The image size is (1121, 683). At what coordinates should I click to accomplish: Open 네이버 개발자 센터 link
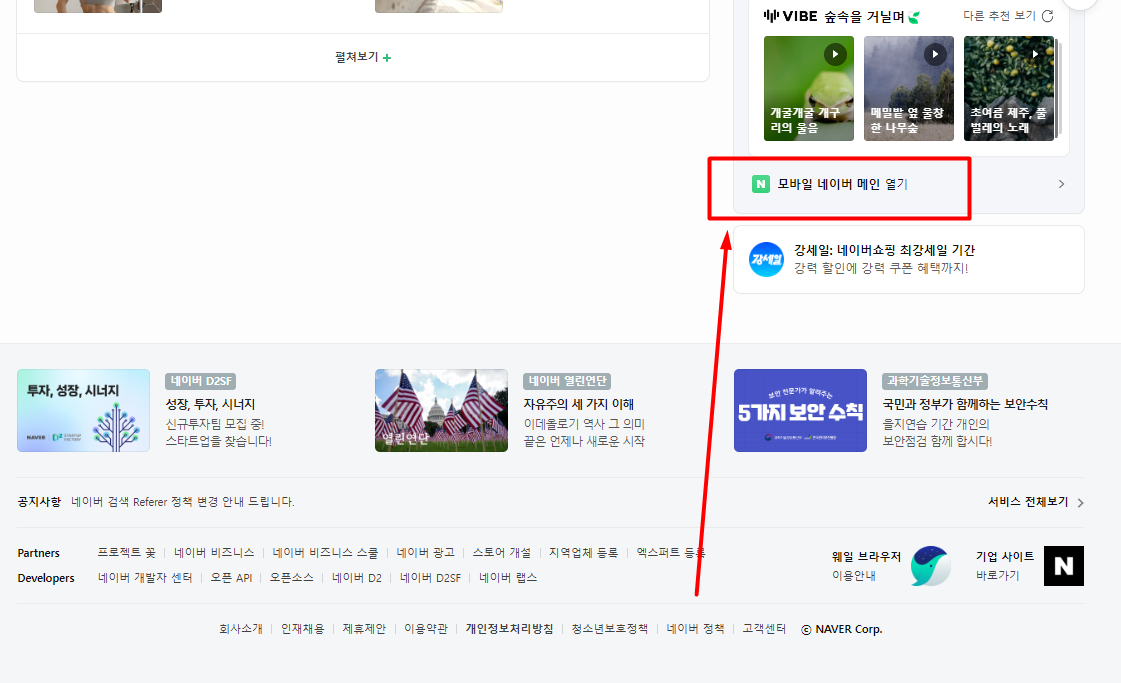[145, 578]
